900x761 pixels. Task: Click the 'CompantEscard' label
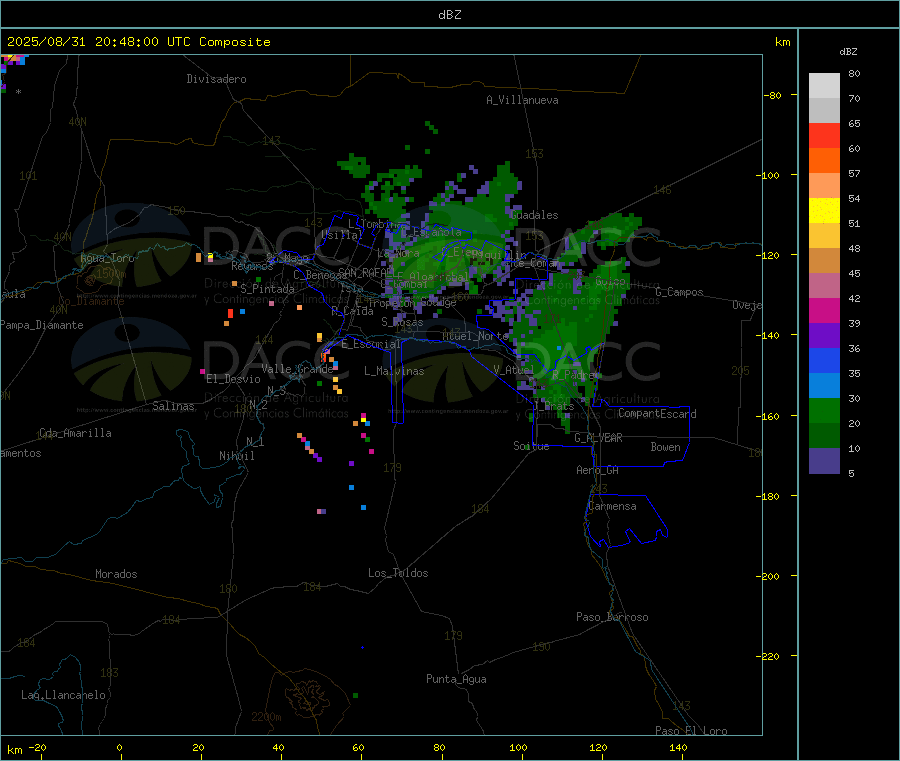coord(657,414)
